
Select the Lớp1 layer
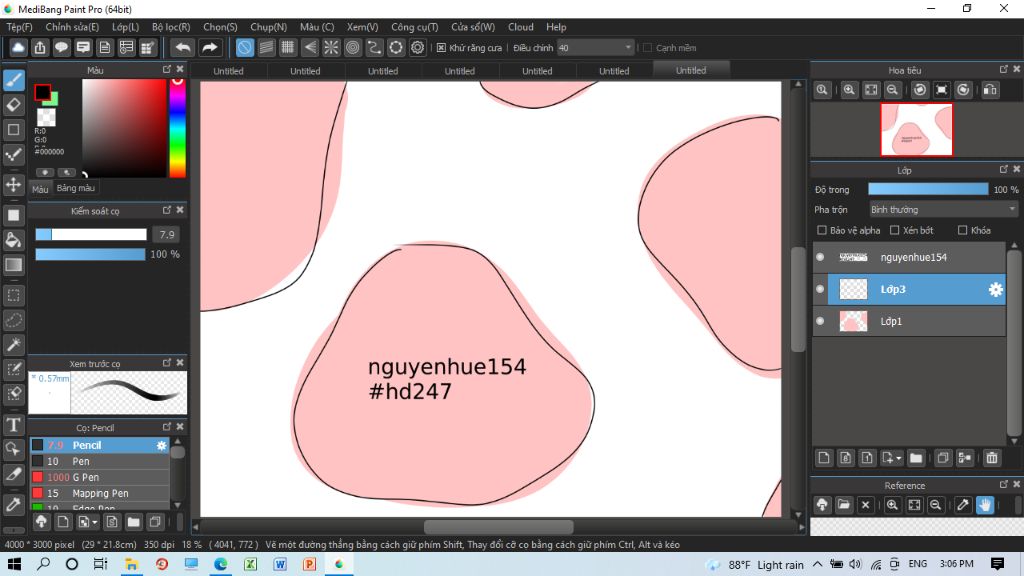(x=910, y=321)
